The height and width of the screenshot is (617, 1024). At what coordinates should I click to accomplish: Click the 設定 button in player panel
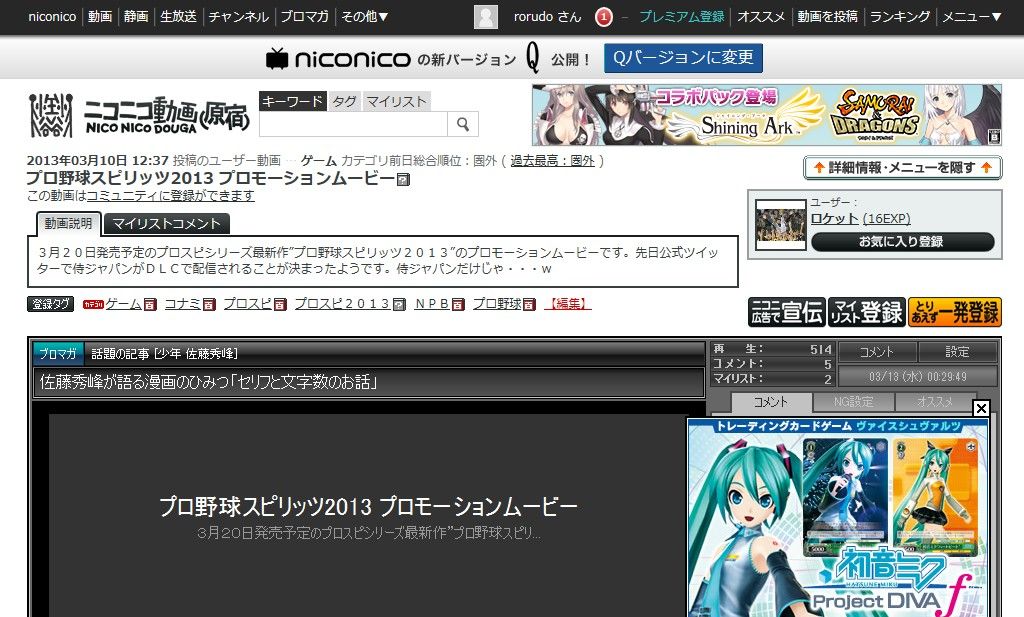tap(957, 352)
